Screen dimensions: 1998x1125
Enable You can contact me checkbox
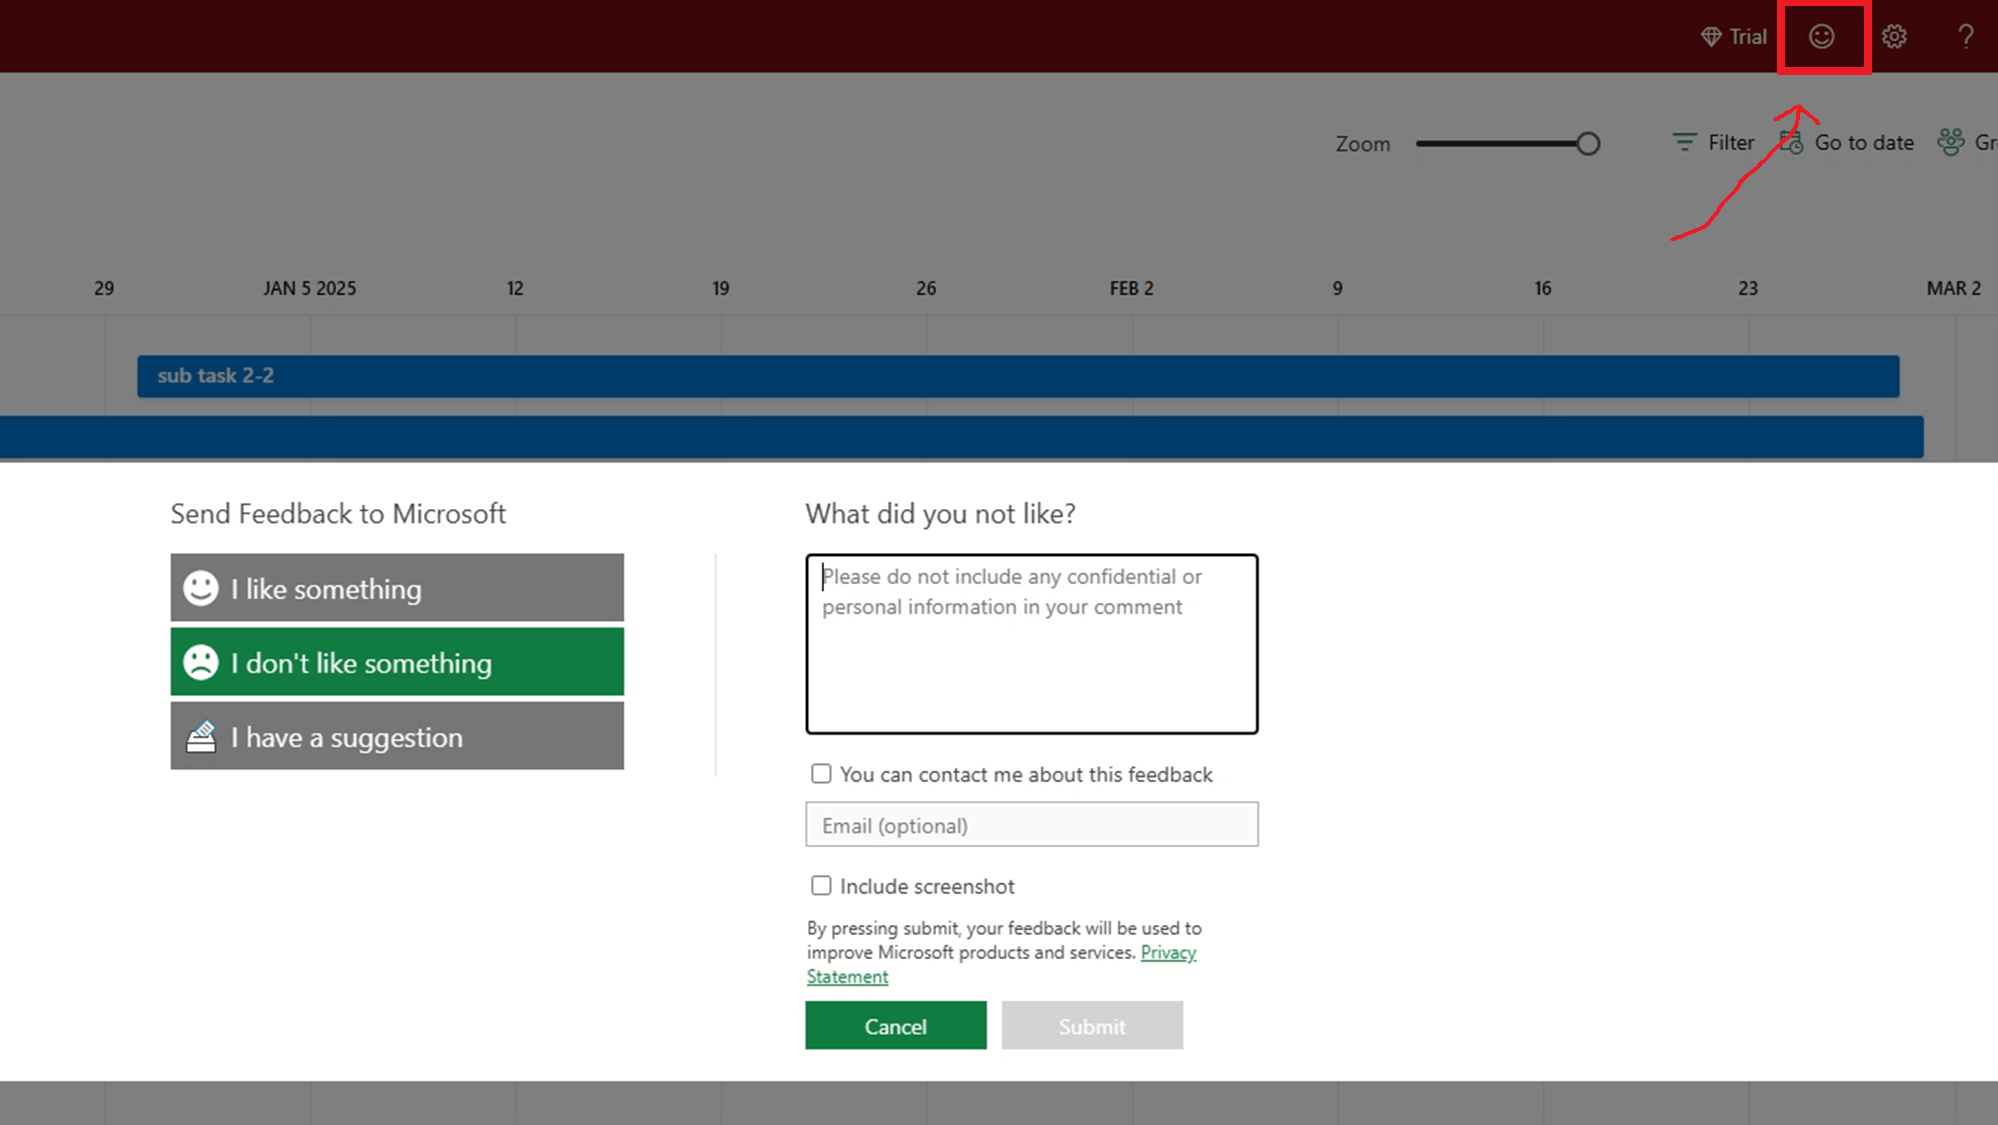(821, 774)
